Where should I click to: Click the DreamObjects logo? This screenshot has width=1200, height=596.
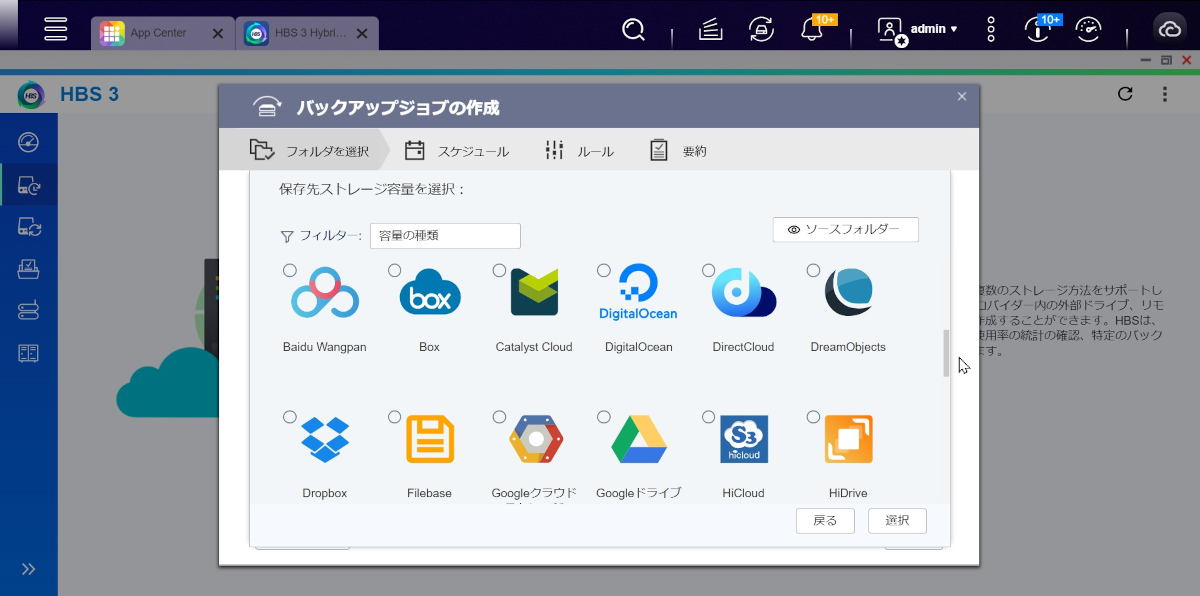(x=849, y=293)
